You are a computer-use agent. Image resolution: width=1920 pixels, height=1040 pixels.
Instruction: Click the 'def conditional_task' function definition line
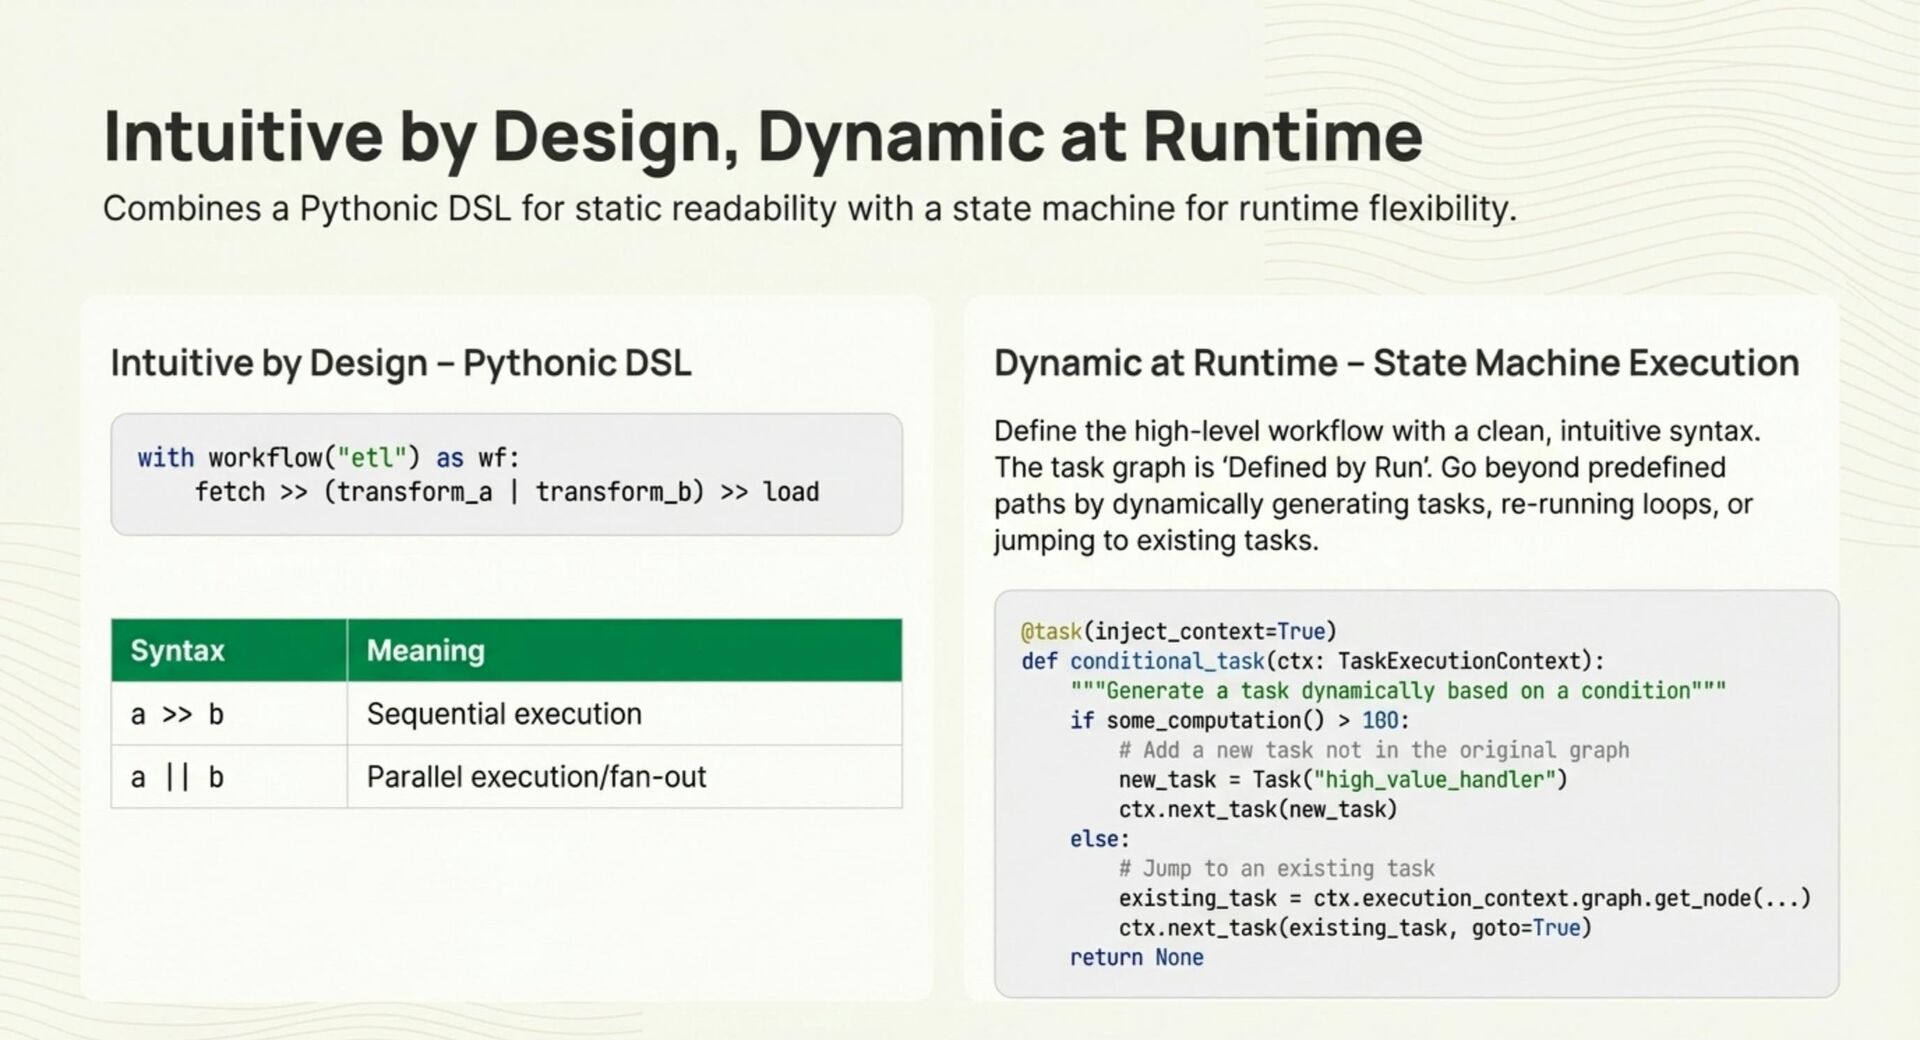tap(1312, 661)
